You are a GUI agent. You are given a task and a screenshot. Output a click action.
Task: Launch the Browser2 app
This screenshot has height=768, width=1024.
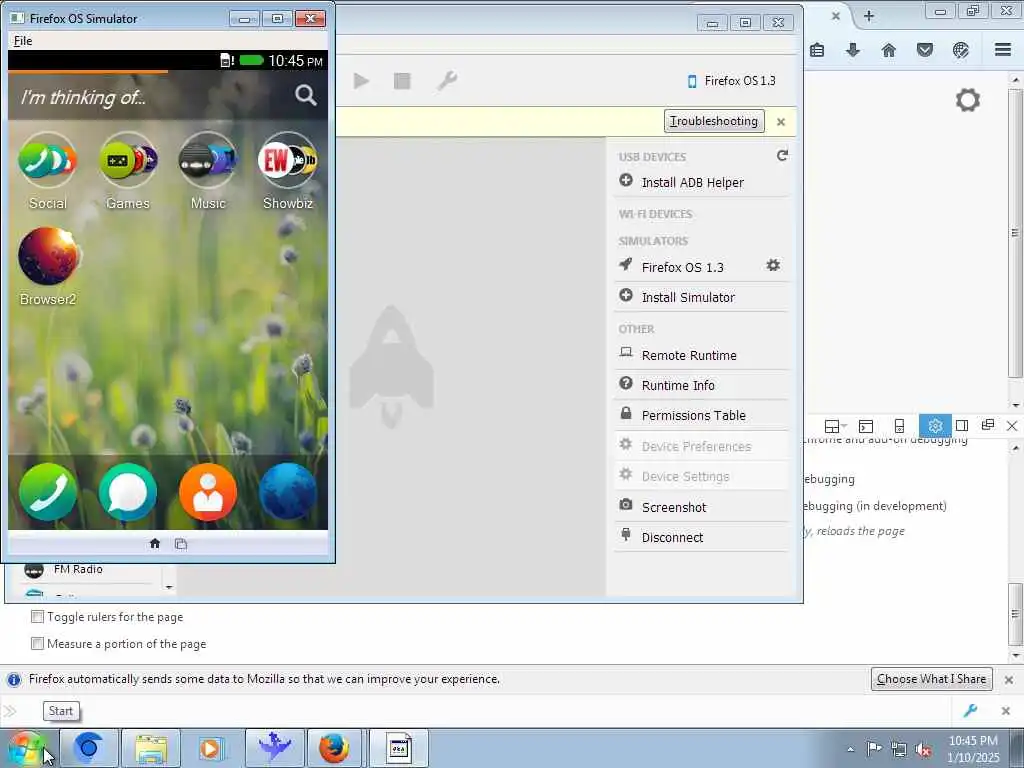pyautogui.click(x=48, y=256)
